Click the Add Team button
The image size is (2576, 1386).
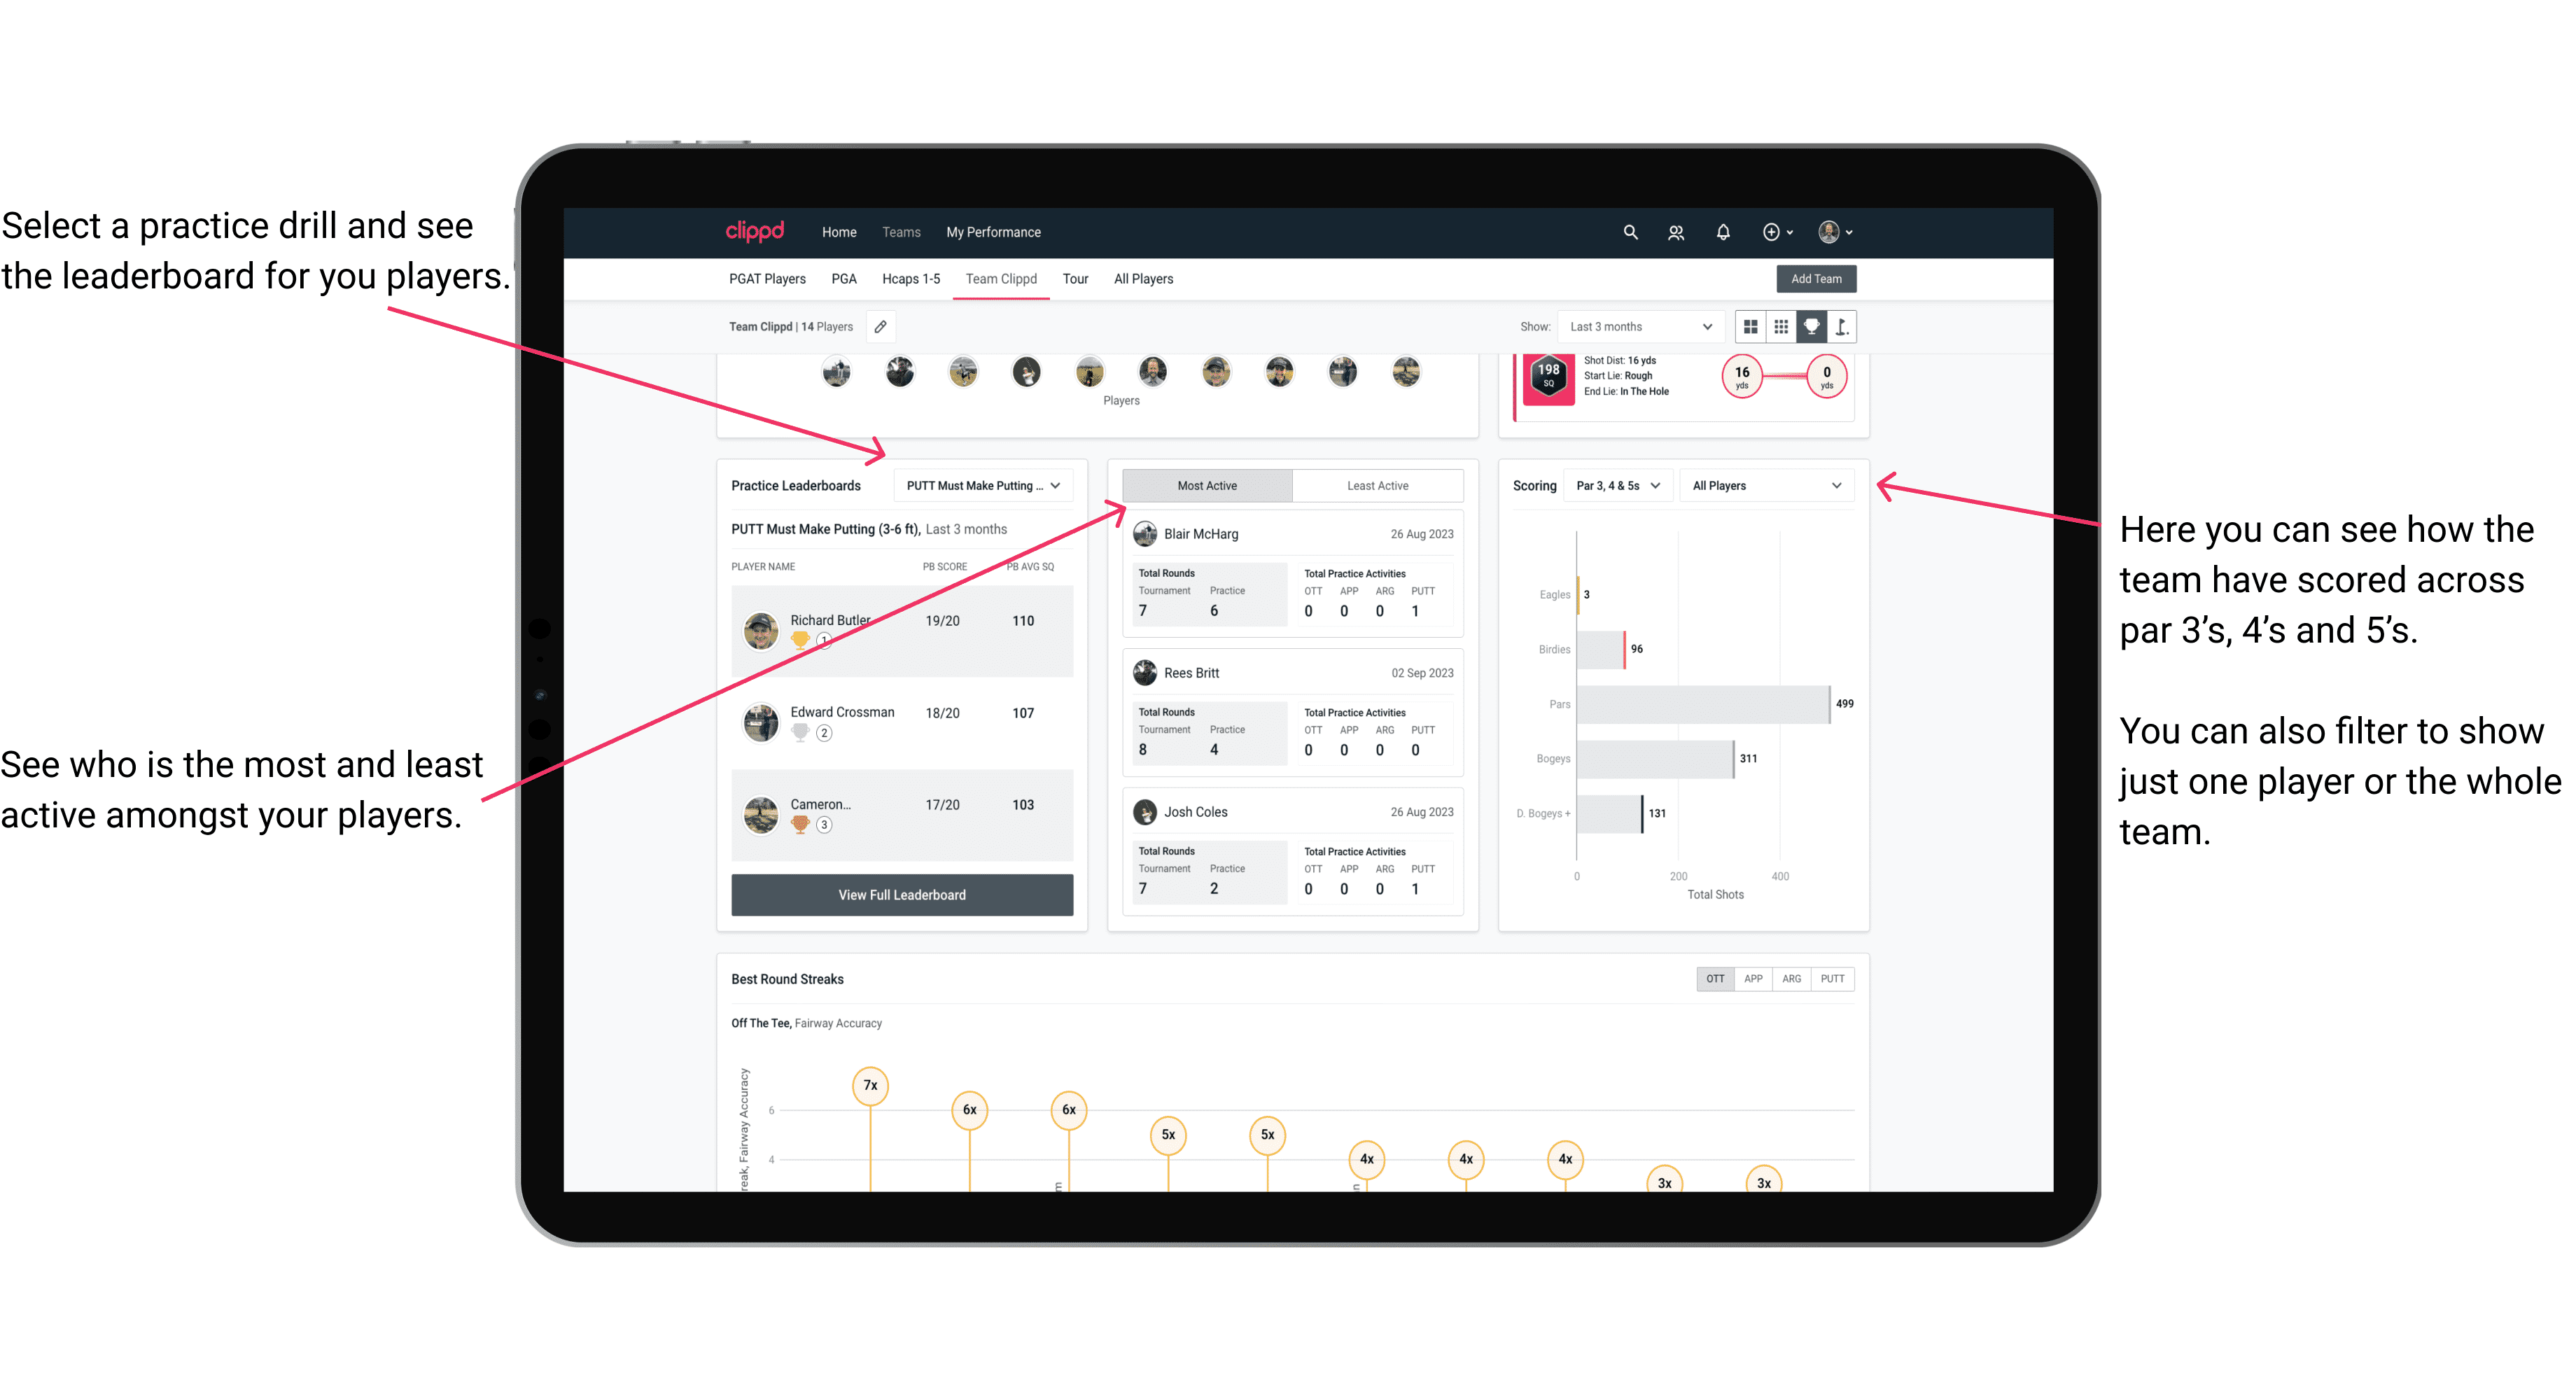point(1815,278)
